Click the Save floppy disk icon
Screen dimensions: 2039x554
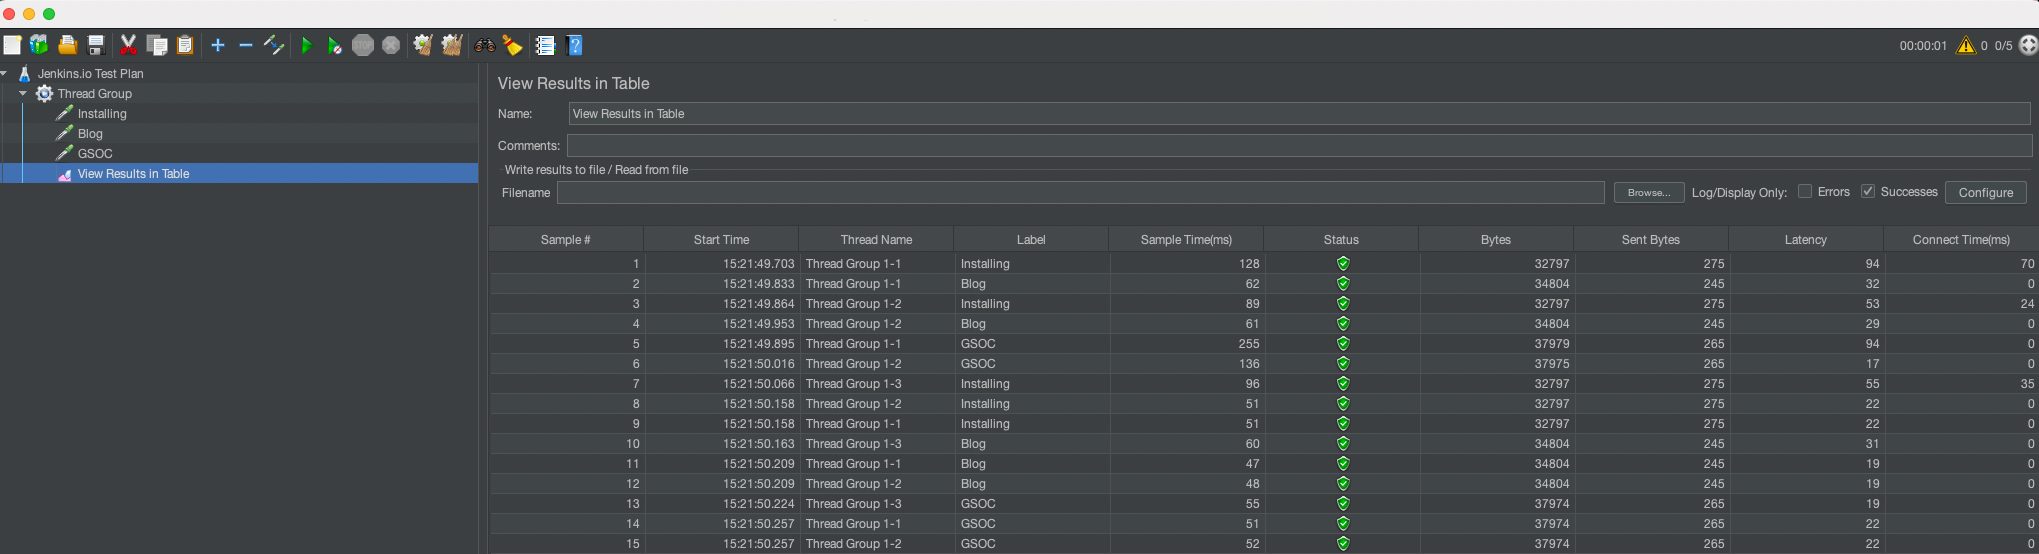point(96,45)
